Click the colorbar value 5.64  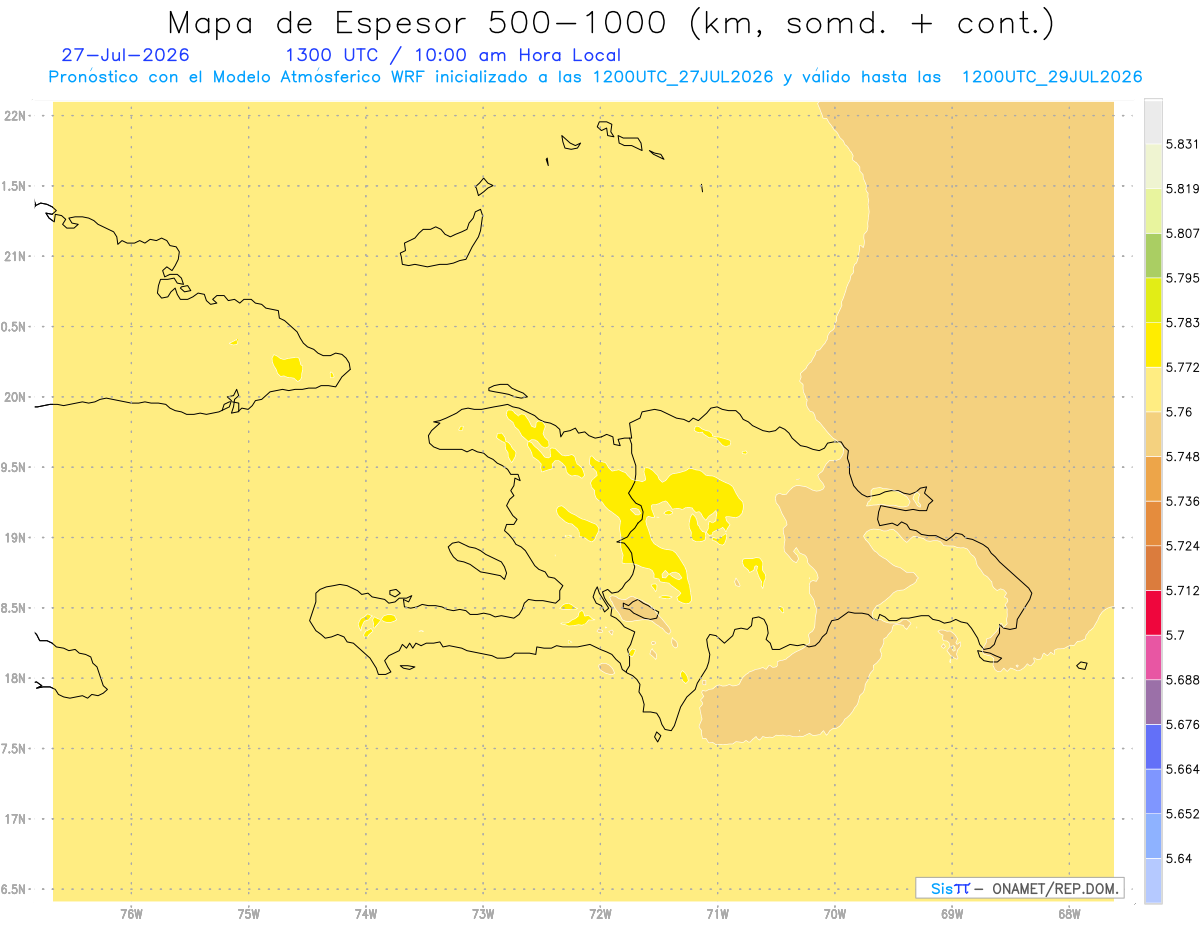(1179, 858)
